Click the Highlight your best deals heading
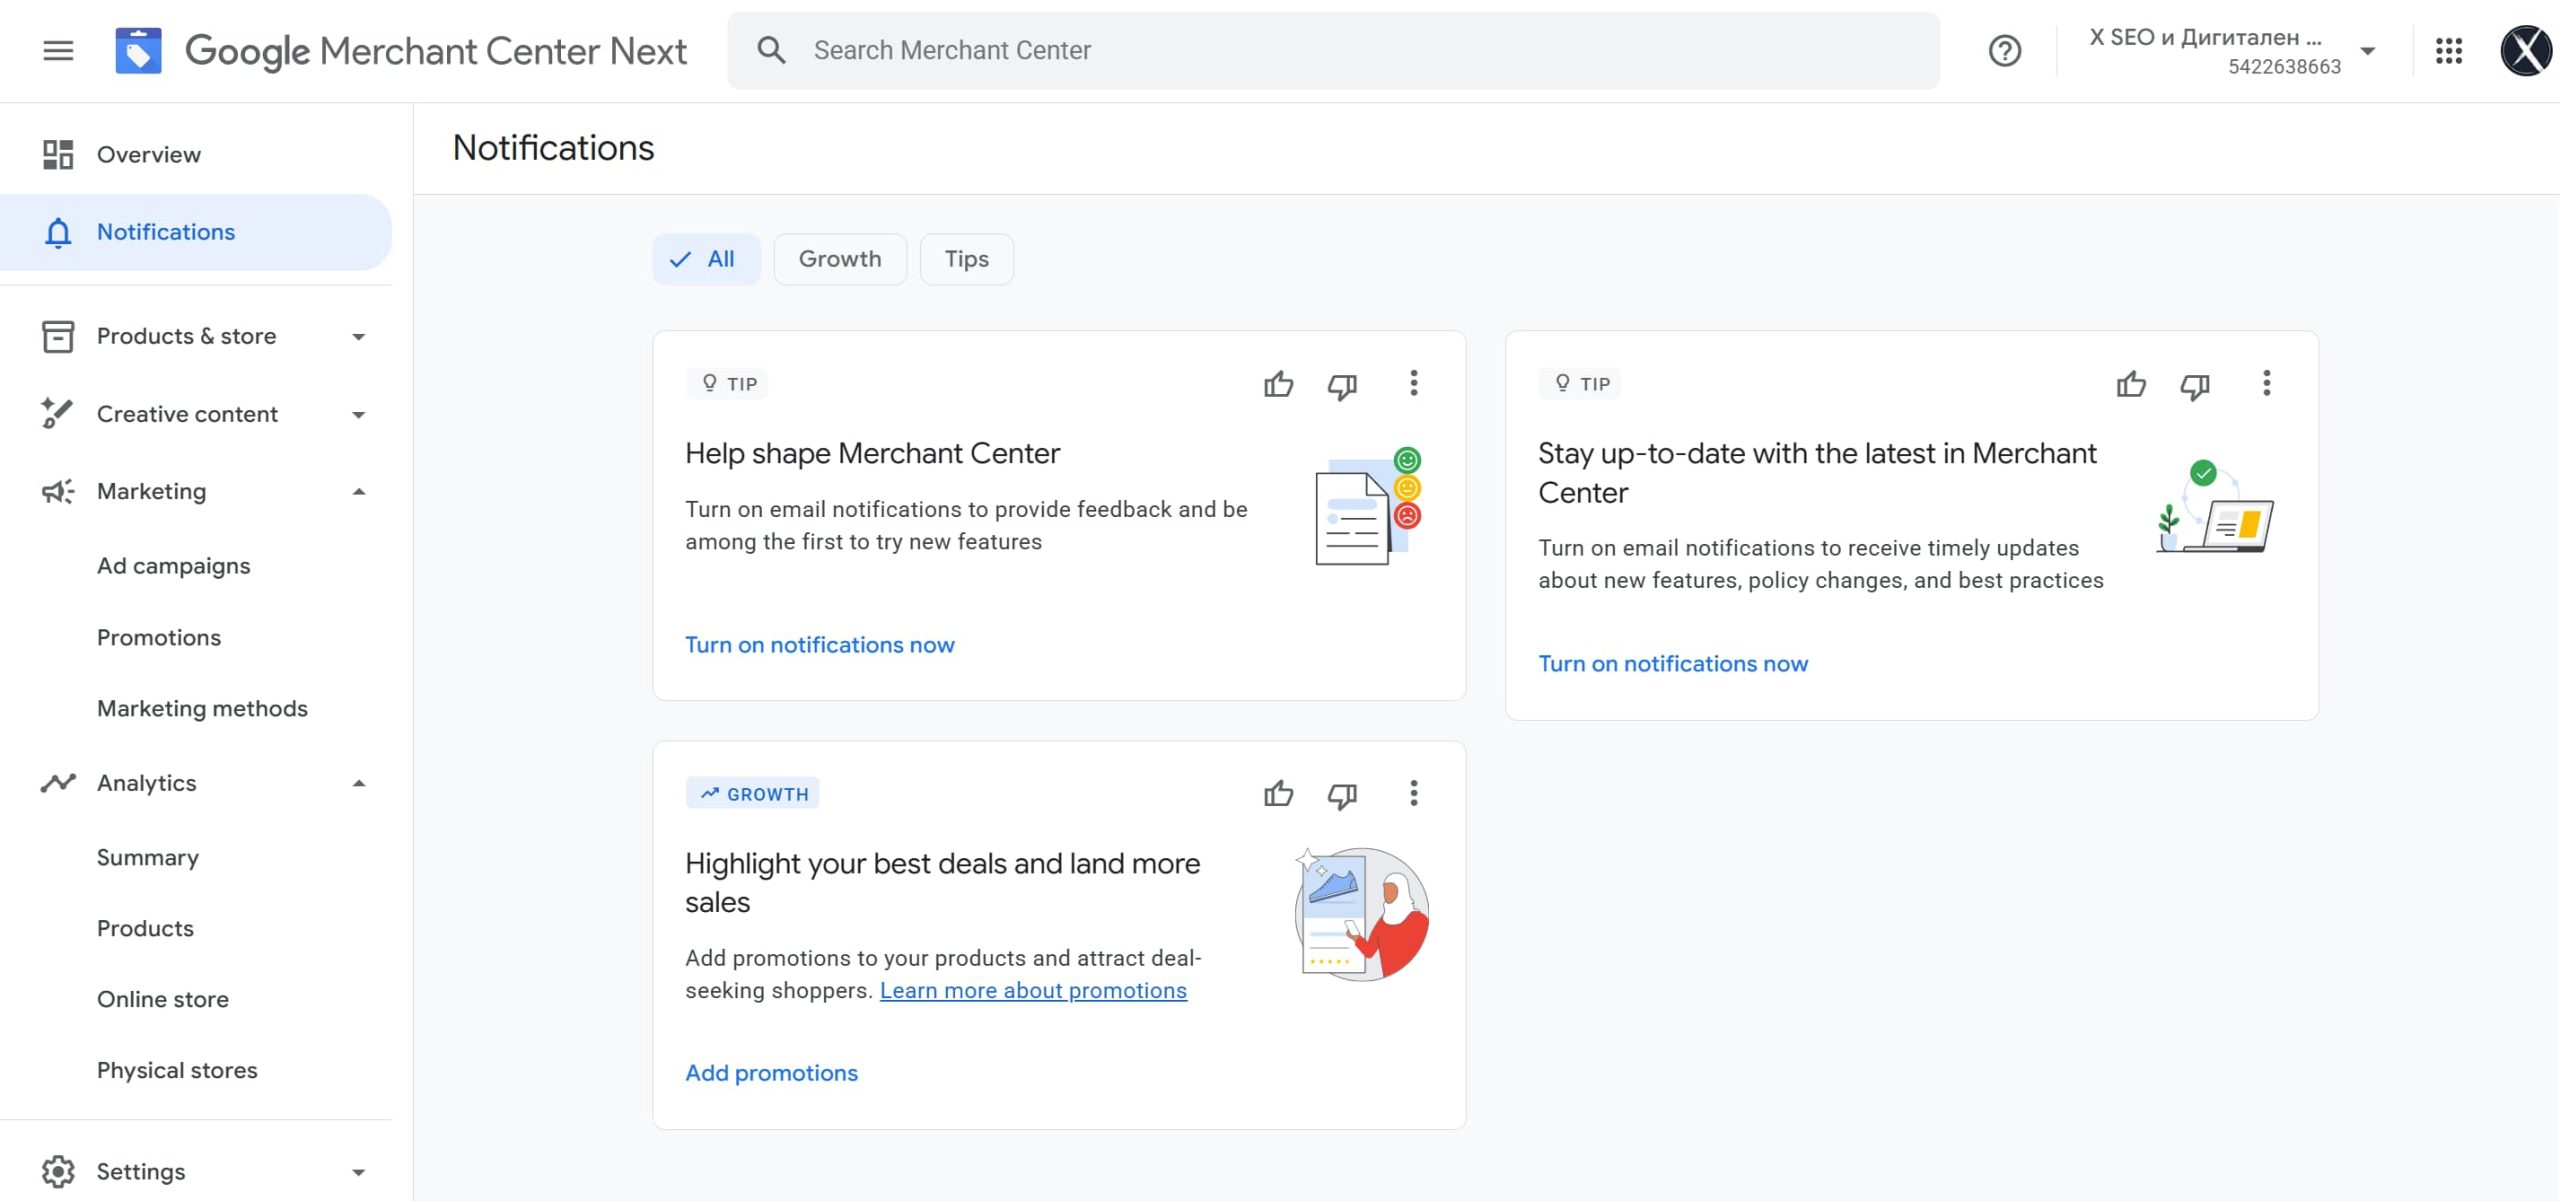 pos(942,883)
